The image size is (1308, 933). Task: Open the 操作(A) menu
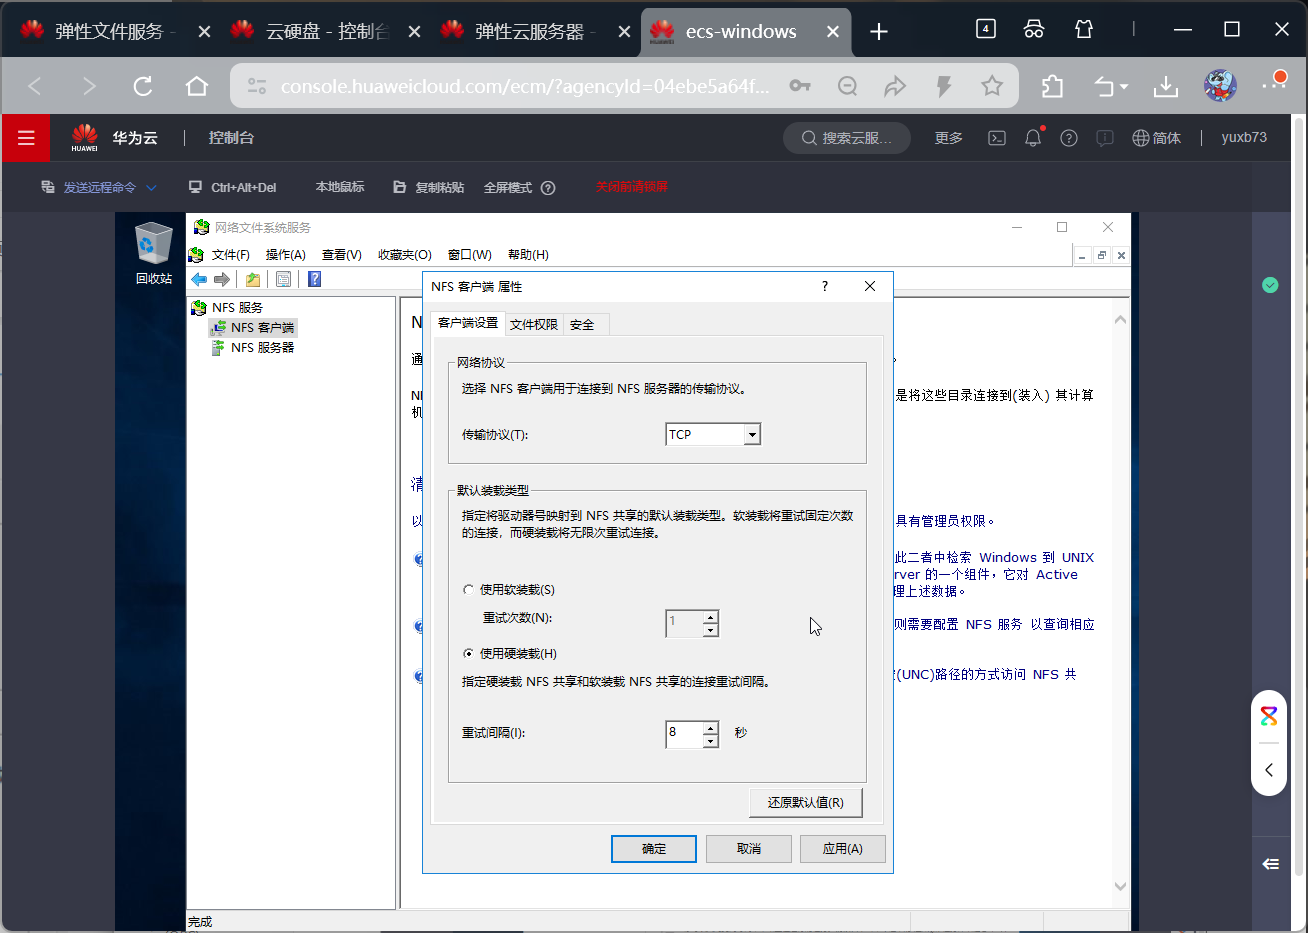tap(286, 255)
